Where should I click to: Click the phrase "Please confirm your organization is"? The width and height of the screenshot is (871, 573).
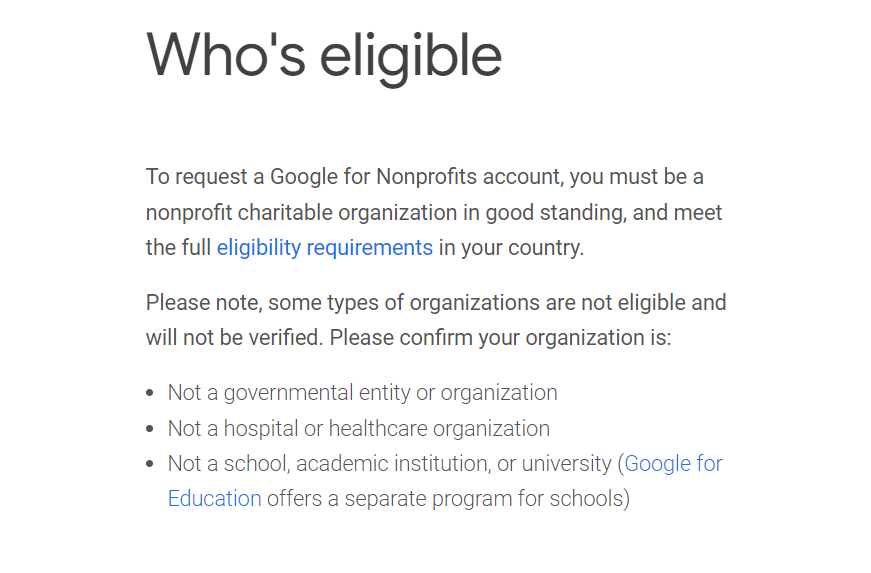tap(500, 338)
